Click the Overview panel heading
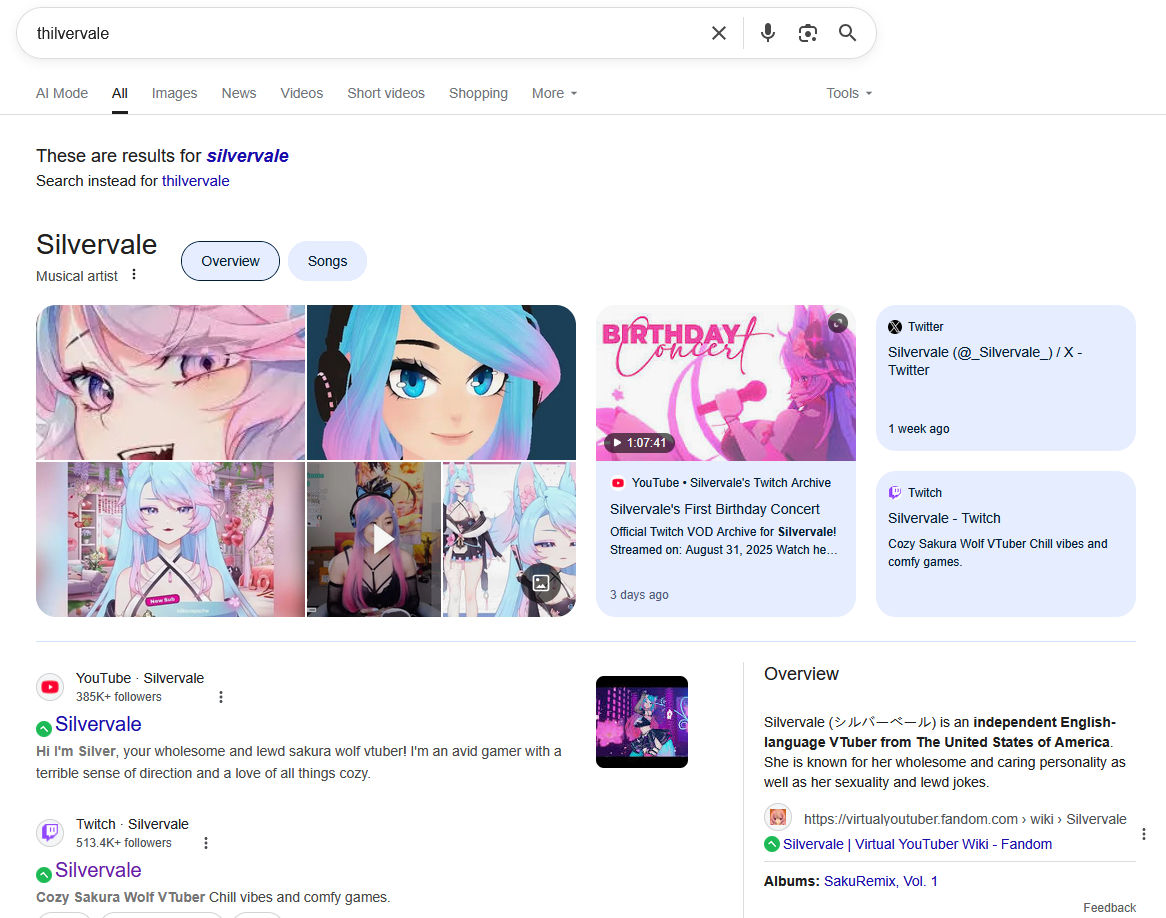The image size is (1166, 918). 801,674
